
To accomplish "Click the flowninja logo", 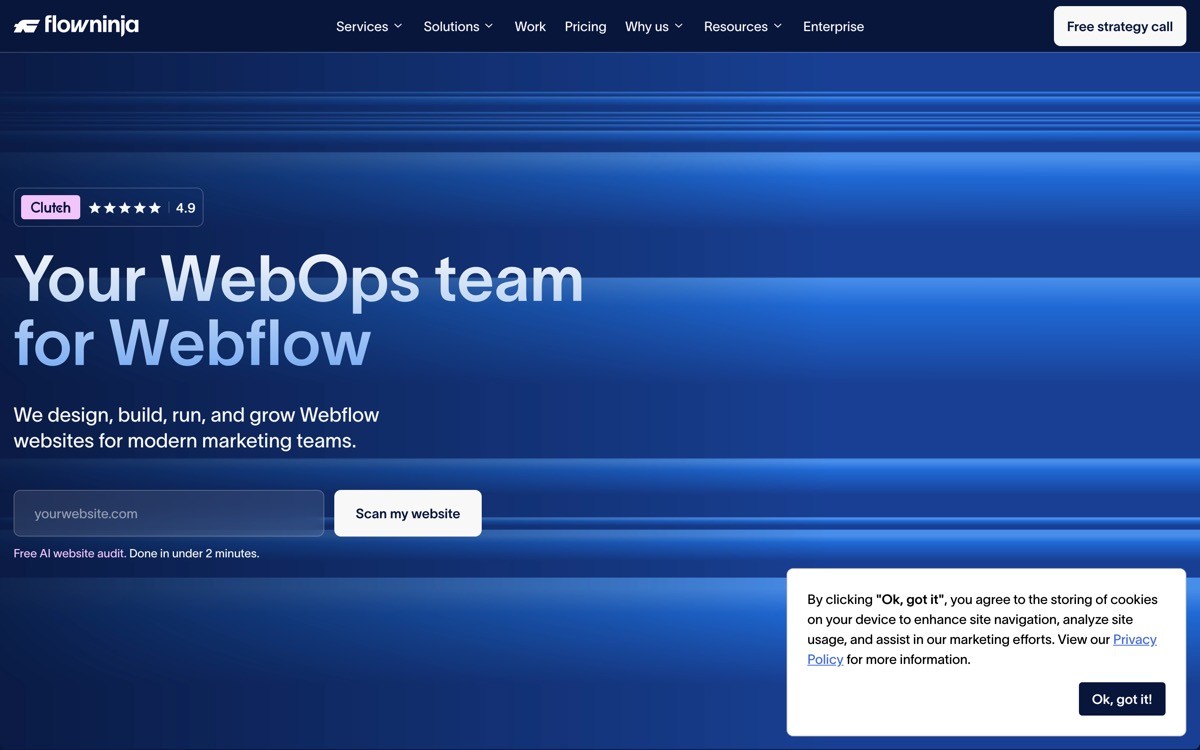I will point(76,26).
